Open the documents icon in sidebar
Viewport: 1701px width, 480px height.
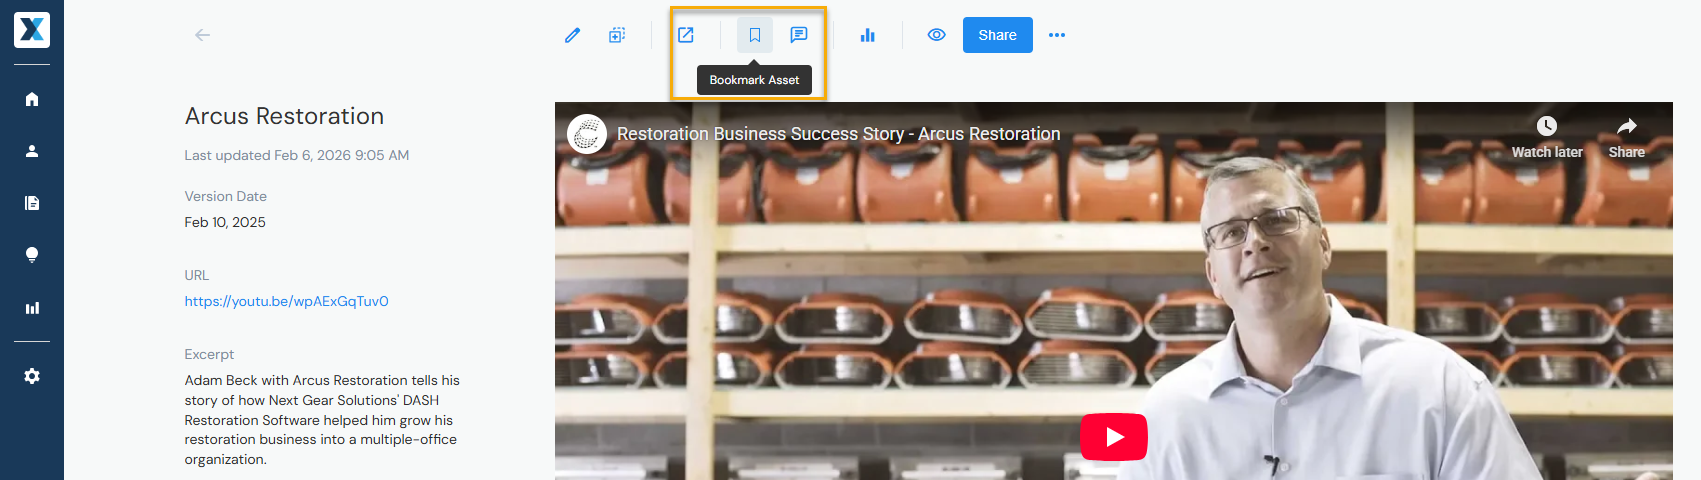pos(32,203)
